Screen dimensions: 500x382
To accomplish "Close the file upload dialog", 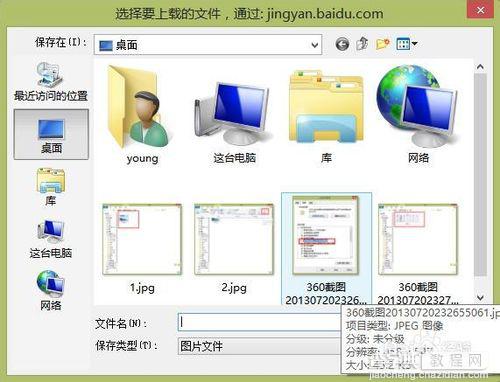I will (x=480, y=10).
